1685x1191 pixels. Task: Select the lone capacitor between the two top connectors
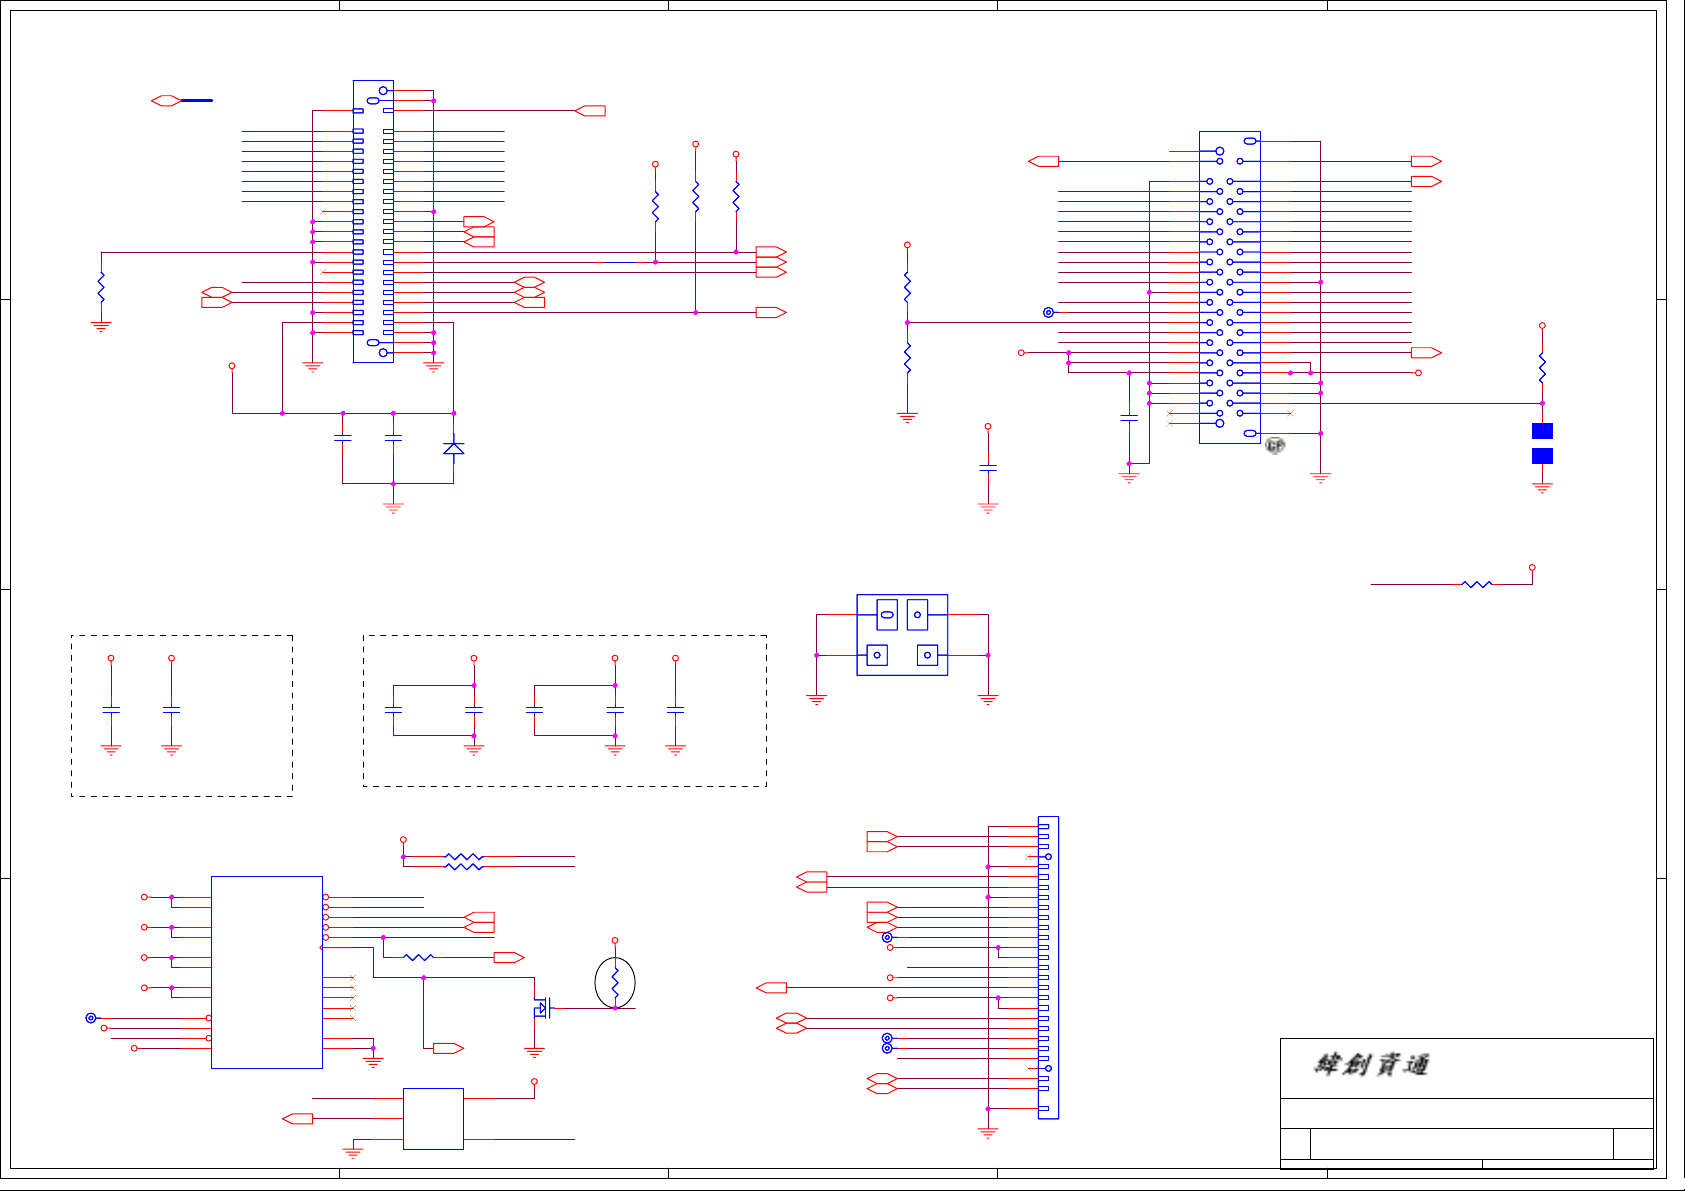coord(988,467)
